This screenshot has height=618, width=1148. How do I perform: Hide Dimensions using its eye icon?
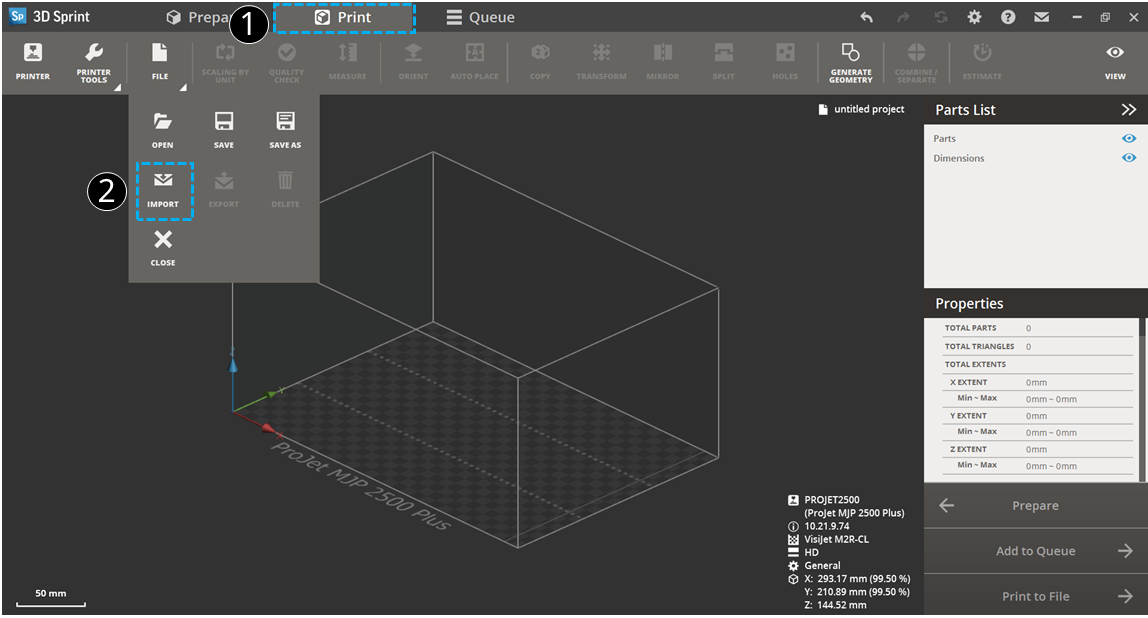coord(1129,158)
